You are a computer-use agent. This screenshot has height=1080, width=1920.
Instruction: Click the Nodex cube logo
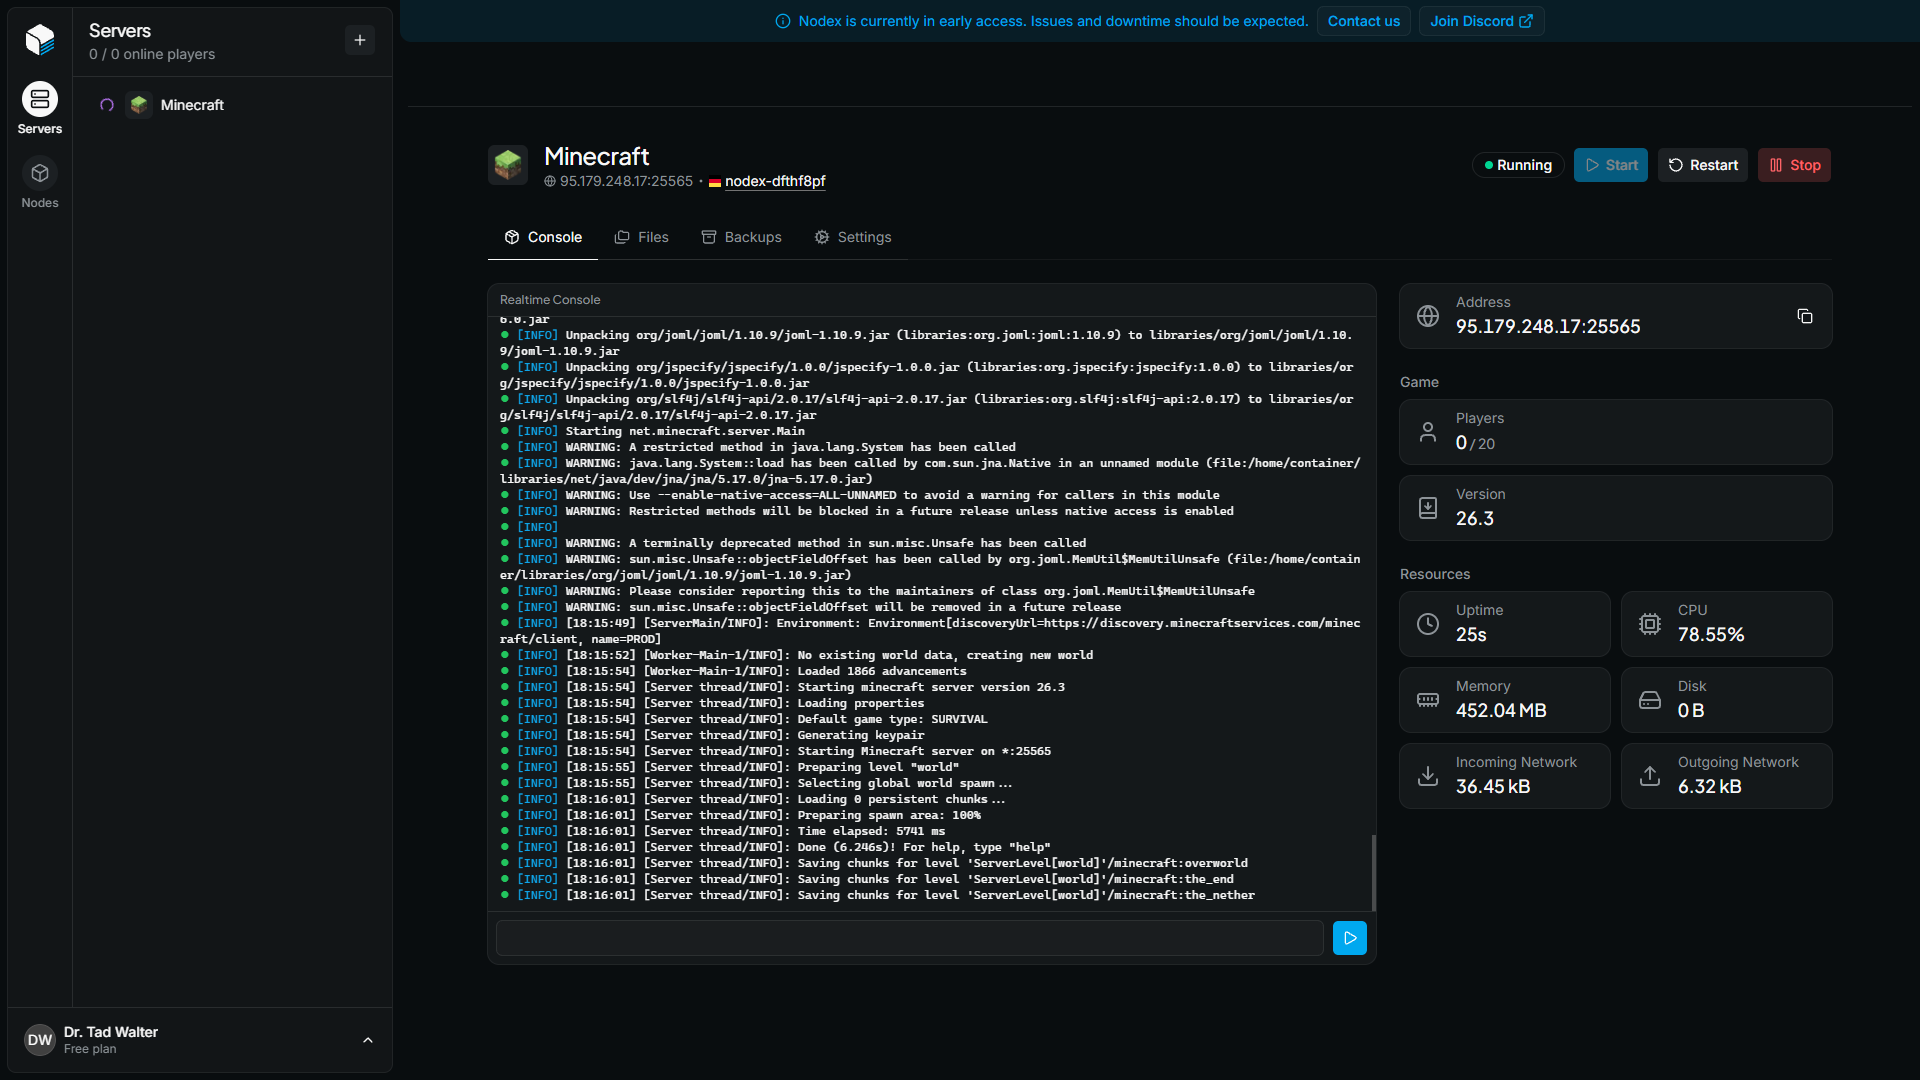(x=40, y=40)
